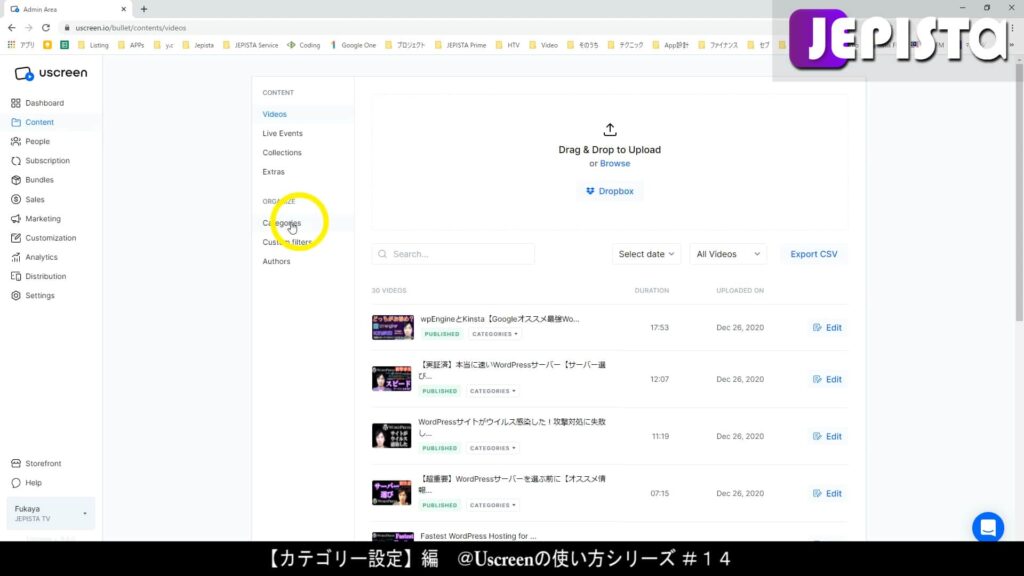Click the video search field
This screenshot has height=576, width=1024.
(x=453, y=254)
